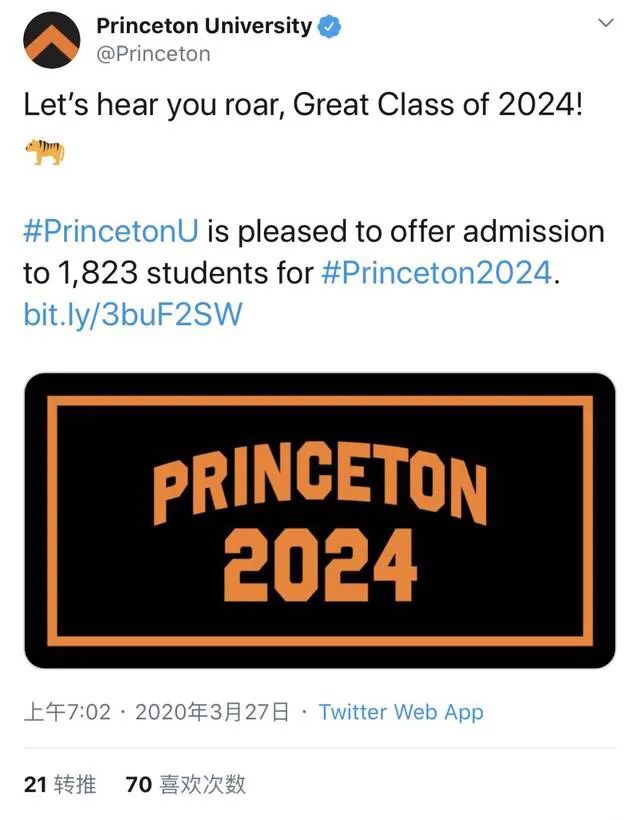
Task: Click the tiger emoji
Action: point(45,152)
